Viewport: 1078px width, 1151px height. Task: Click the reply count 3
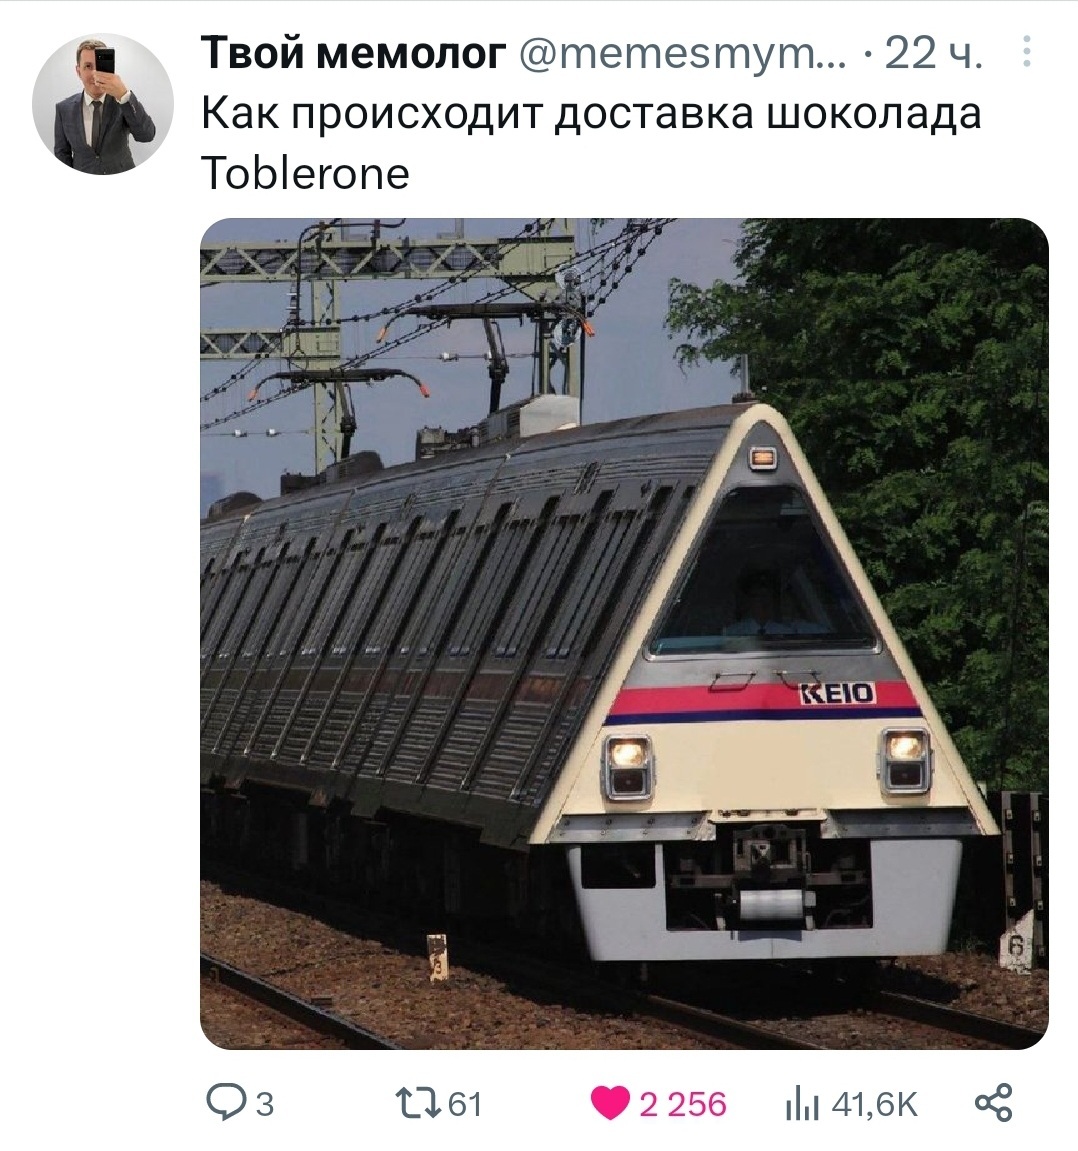click(265, 1104)
